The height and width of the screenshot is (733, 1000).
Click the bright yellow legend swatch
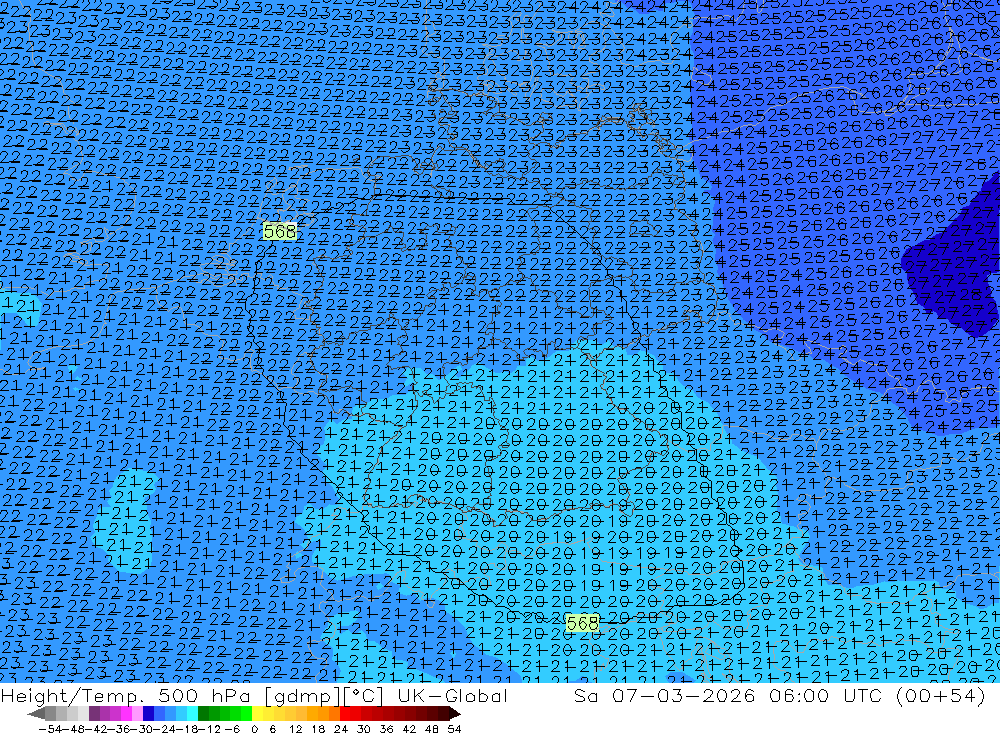pos(258,714)
